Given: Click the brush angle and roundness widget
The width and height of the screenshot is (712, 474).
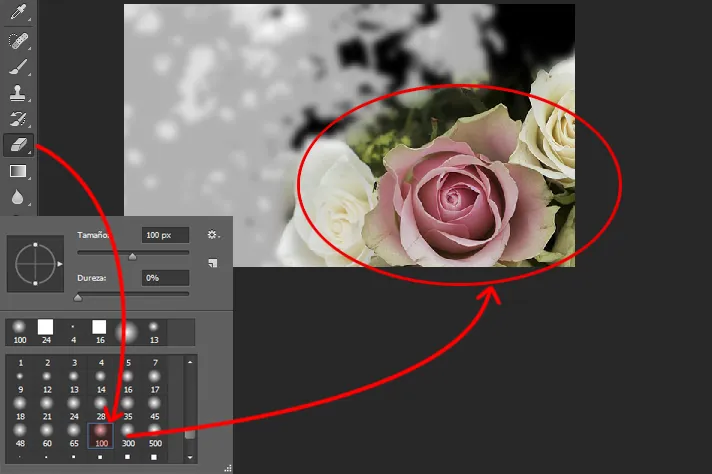Looking at the screenshot, I should (x=35, y=264).
